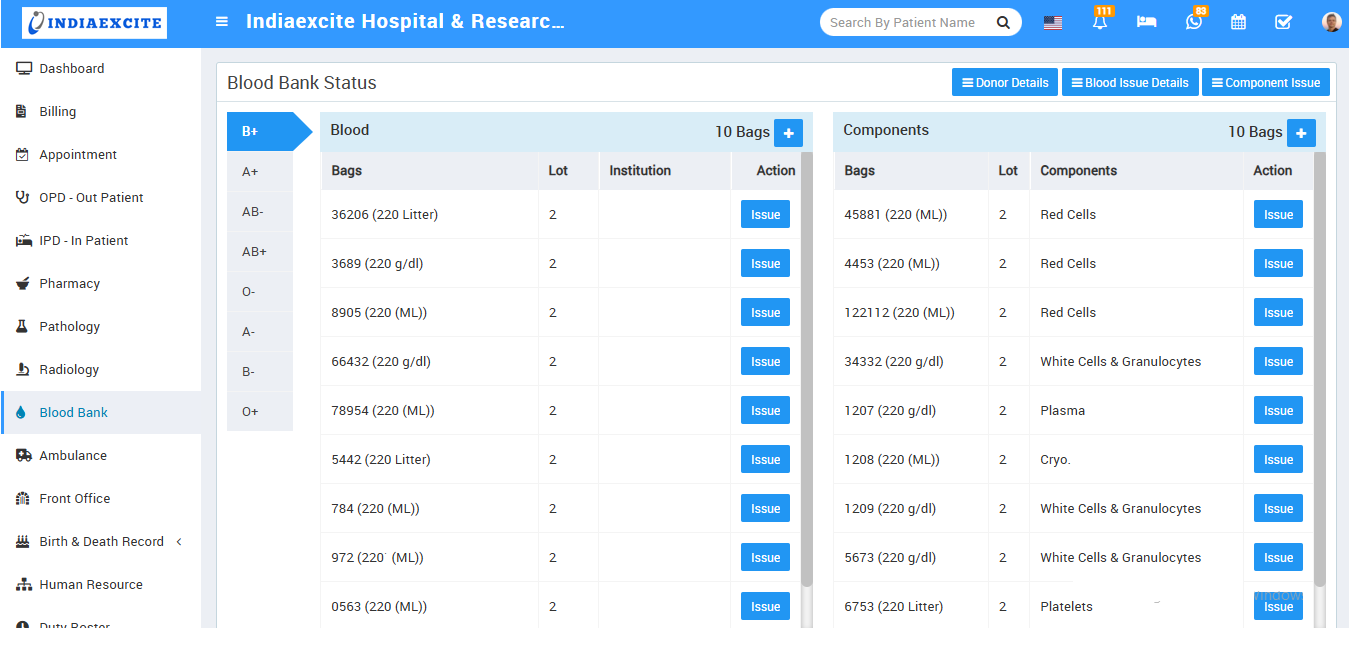This screenshot has height=654, width=1351.
Task: Open the calendar icon in header
Action: coord(1238,22)
